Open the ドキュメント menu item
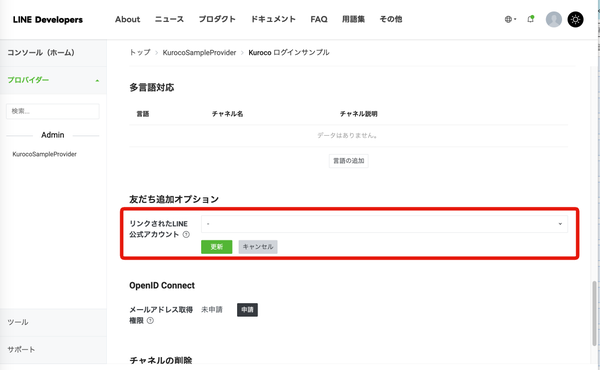600x370 pixels. 273,19
